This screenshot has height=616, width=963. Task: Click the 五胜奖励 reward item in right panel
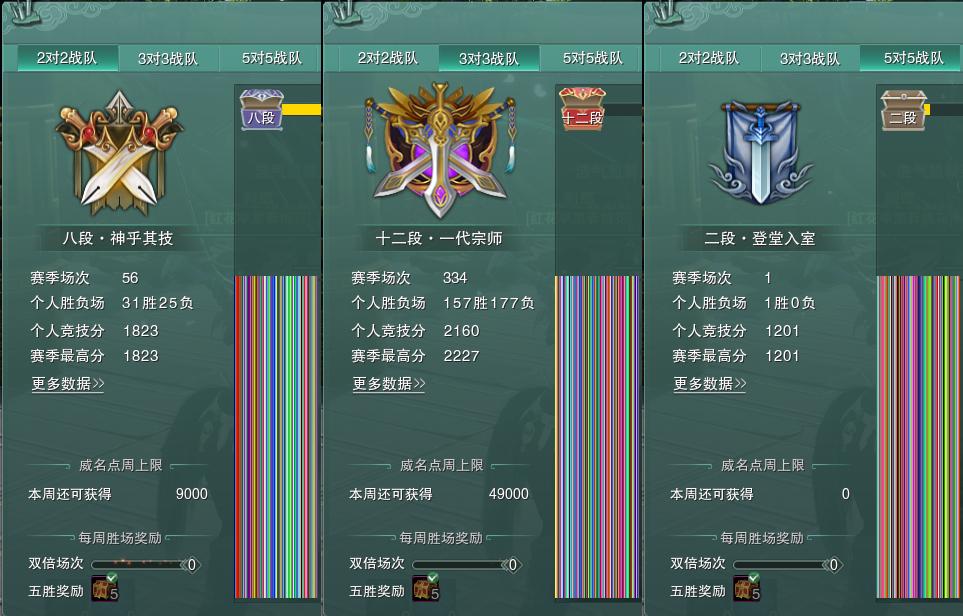[747, 588]
